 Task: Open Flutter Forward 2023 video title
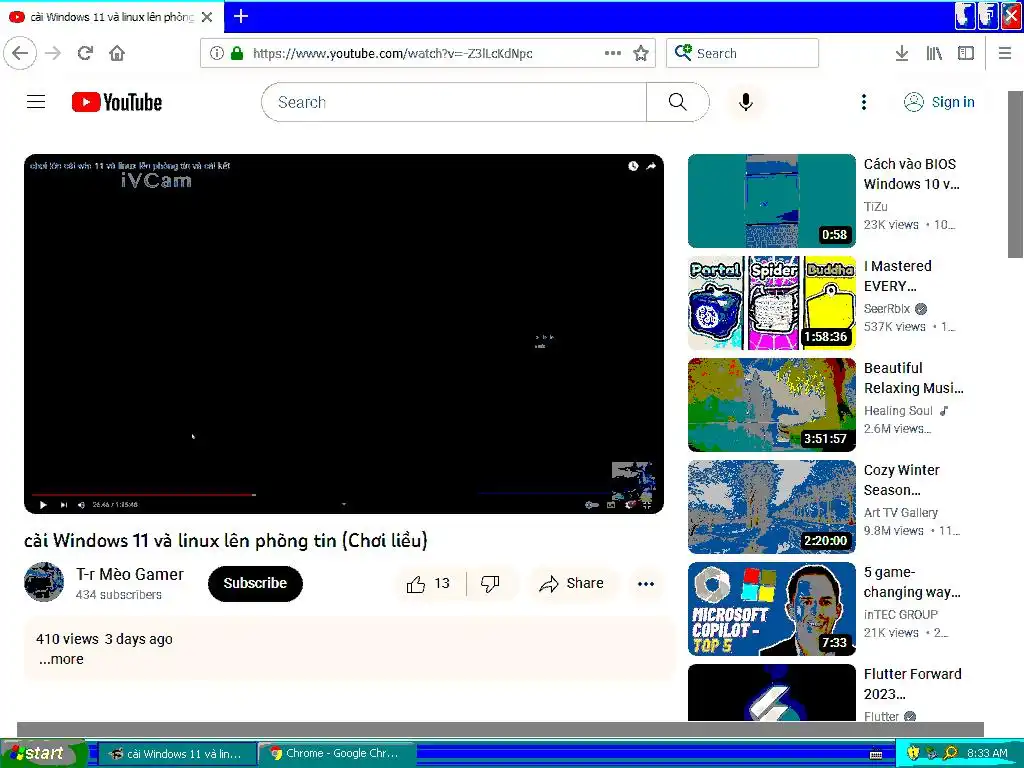(x=912, y=684)
